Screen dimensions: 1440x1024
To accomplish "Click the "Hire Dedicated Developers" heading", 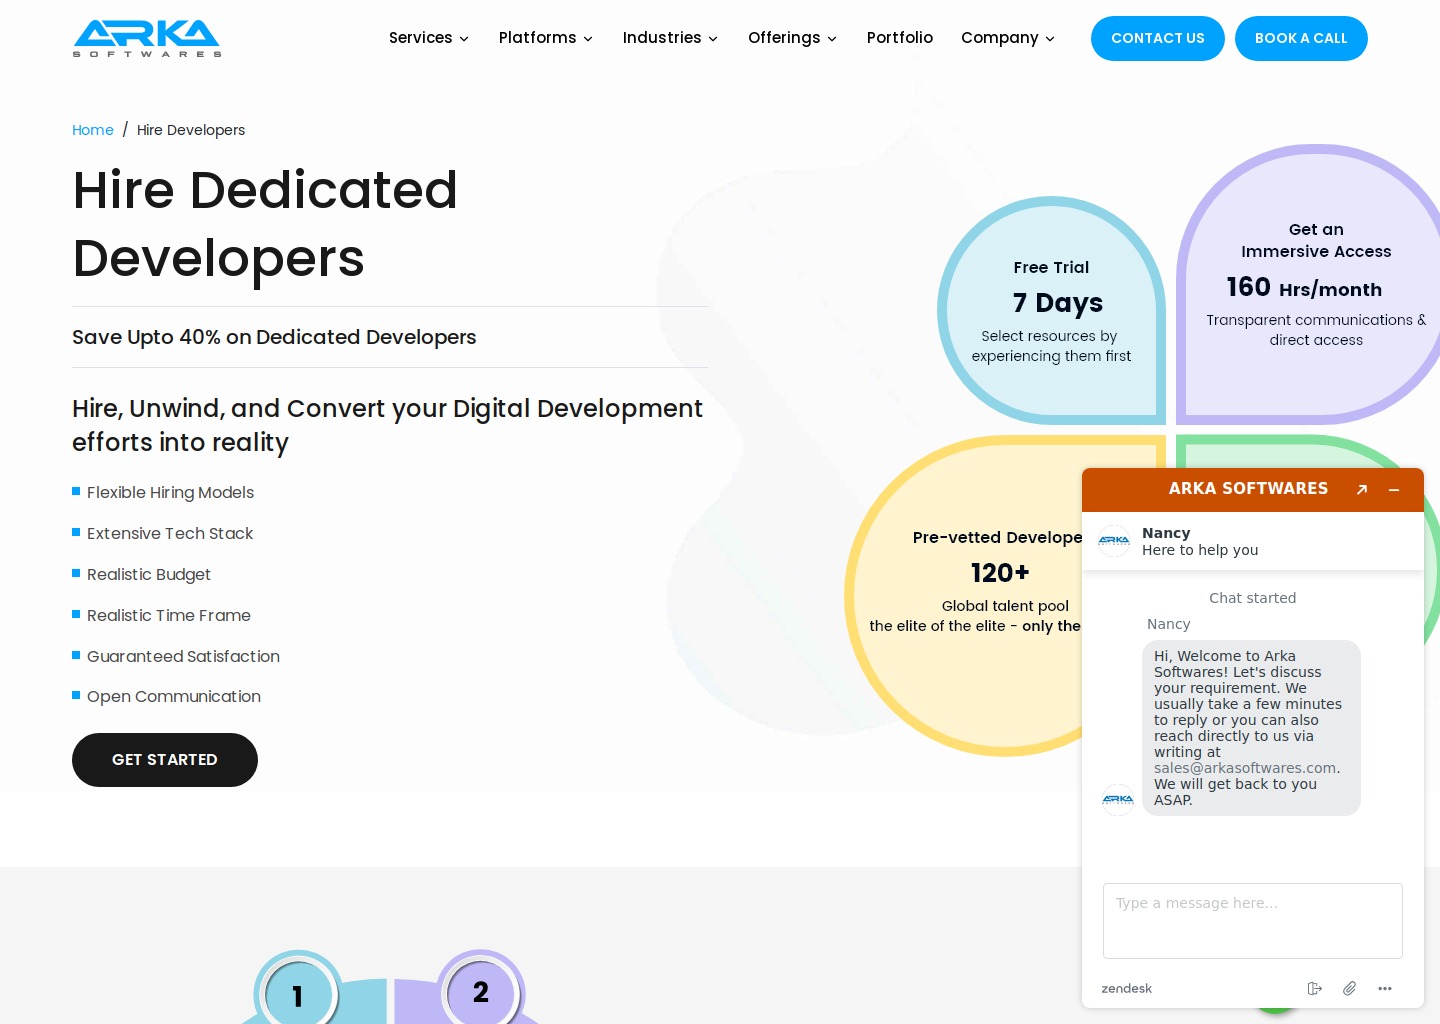I will pos(265,224).
